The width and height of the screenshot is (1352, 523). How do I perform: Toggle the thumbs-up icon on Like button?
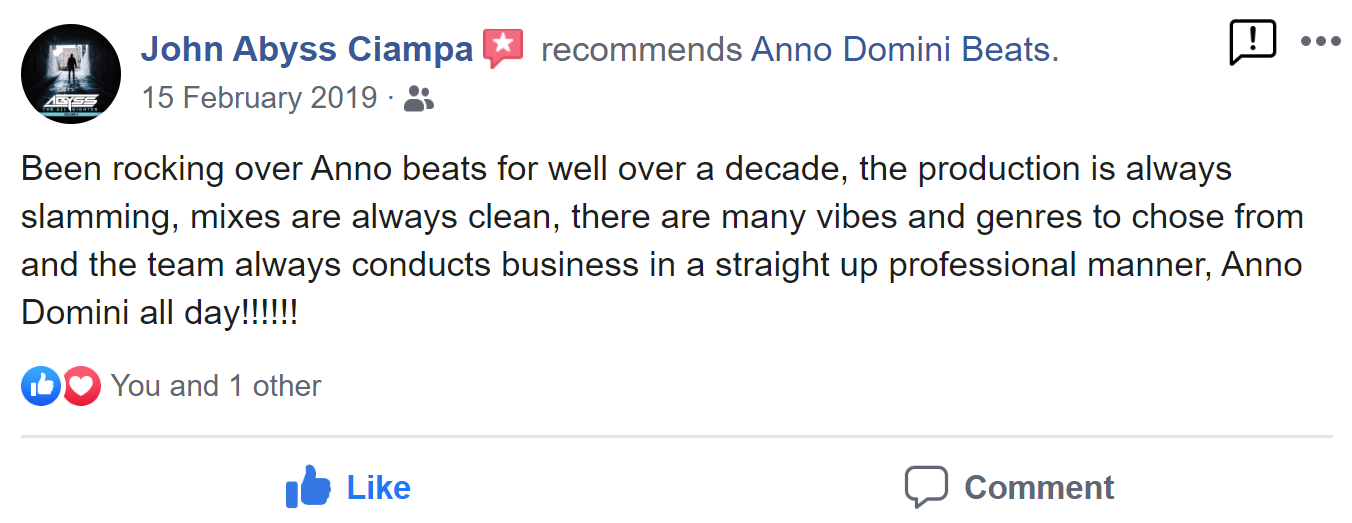(x=308, y=487)
